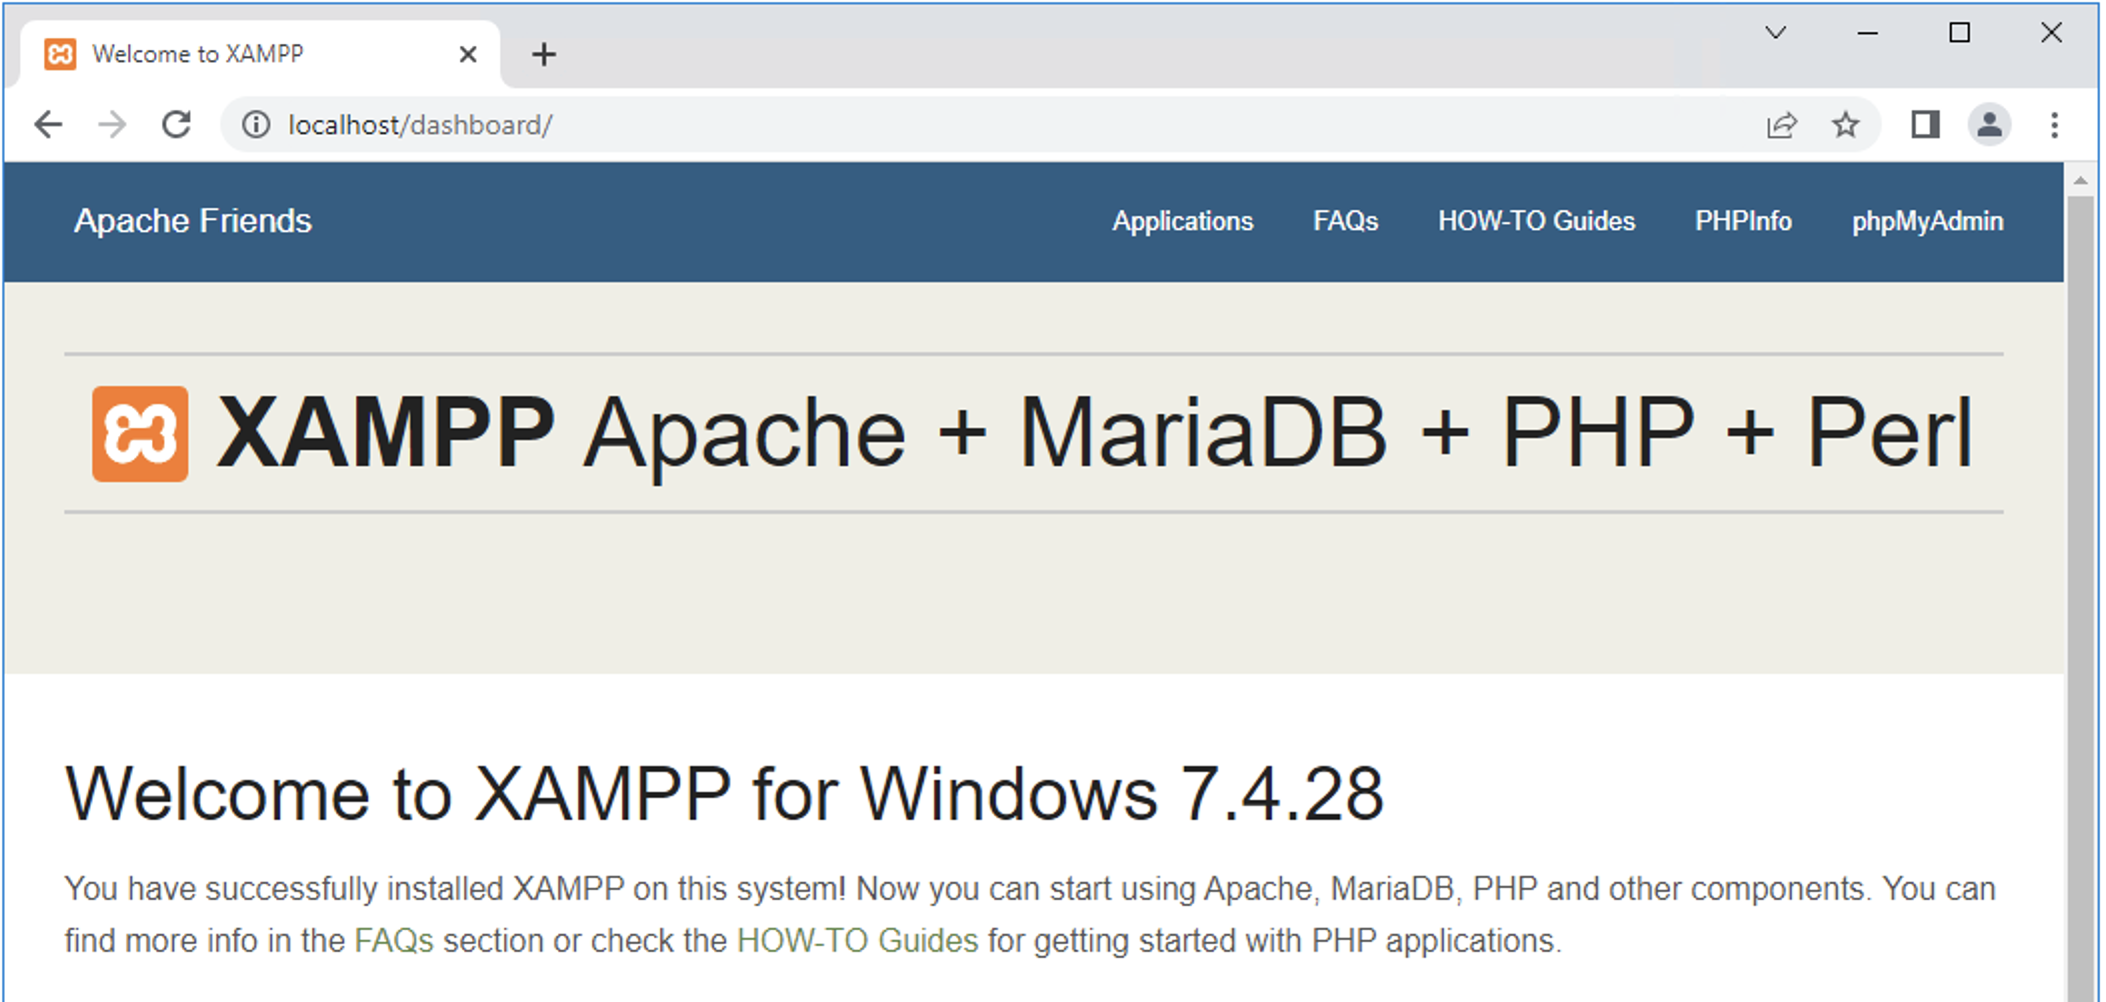
Task: Open PHPInfo page
Action: click(x=1743, y=221)
